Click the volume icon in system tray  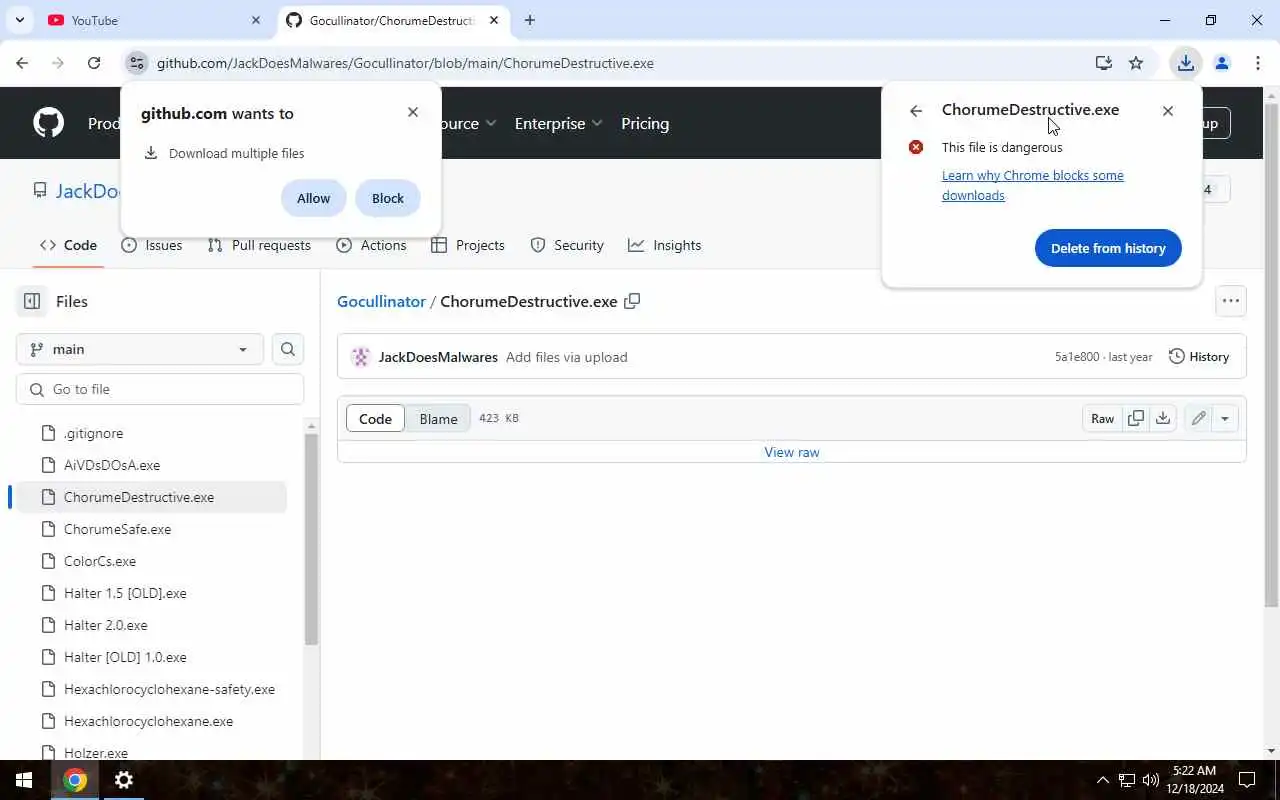click(x=1150, y=780)
